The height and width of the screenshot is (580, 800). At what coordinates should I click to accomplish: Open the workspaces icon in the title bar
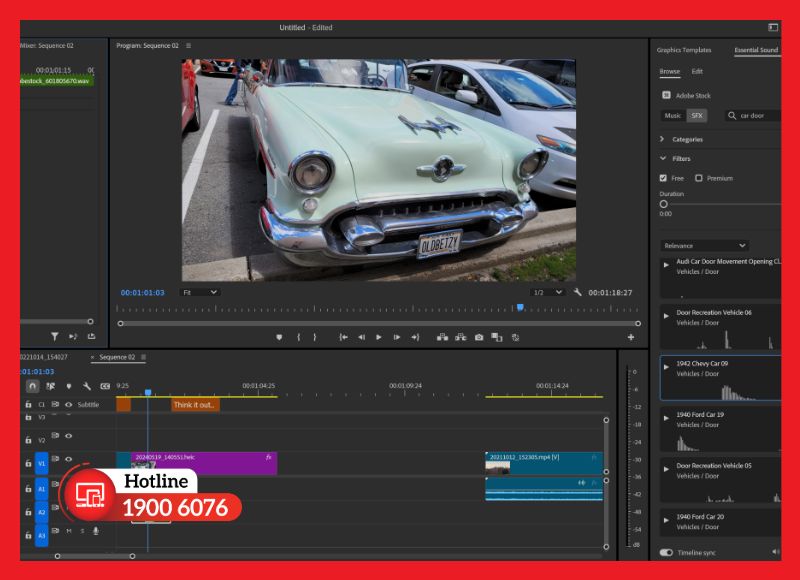point(773,28)
